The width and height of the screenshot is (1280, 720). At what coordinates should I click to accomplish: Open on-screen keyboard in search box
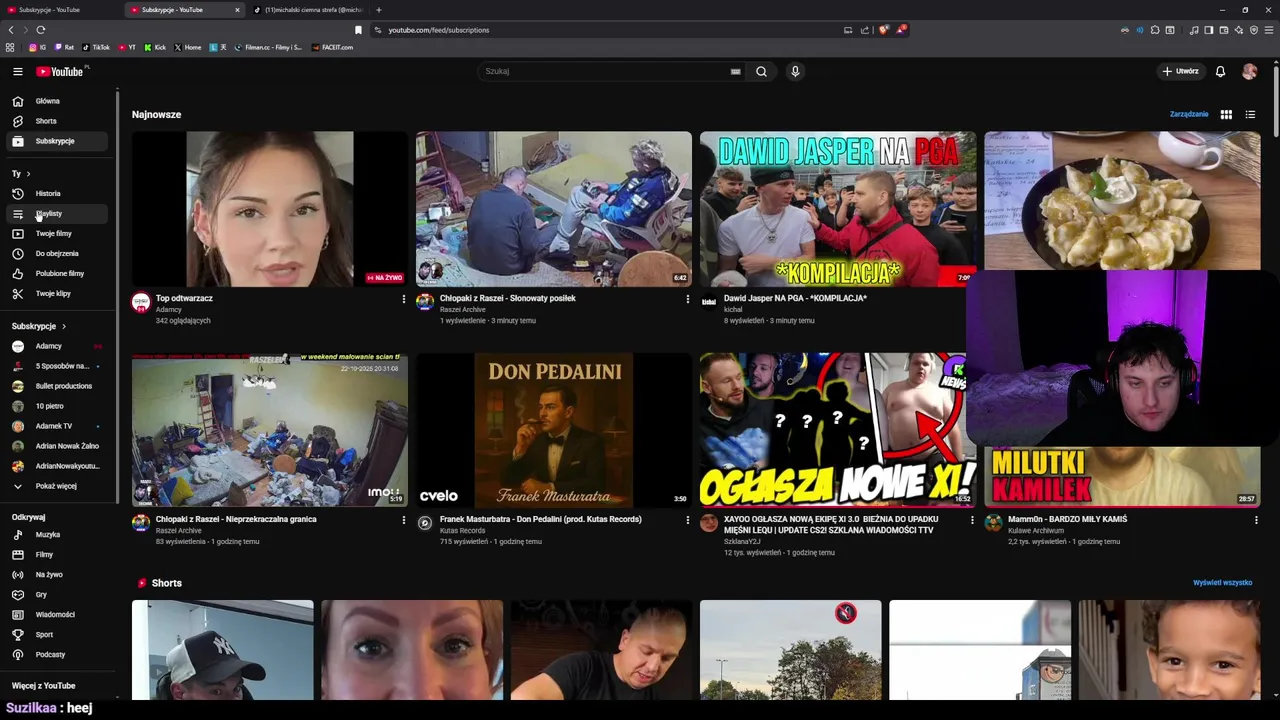[735, 71]
